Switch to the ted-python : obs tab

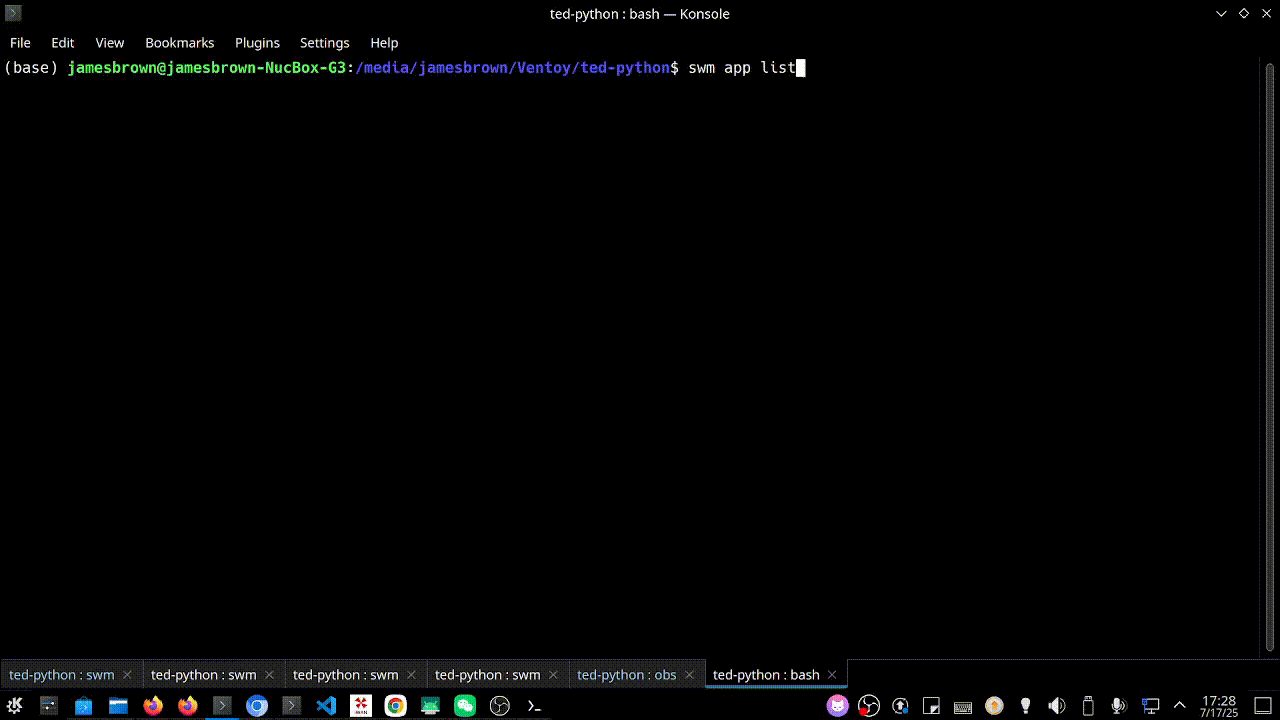(627, 674)
